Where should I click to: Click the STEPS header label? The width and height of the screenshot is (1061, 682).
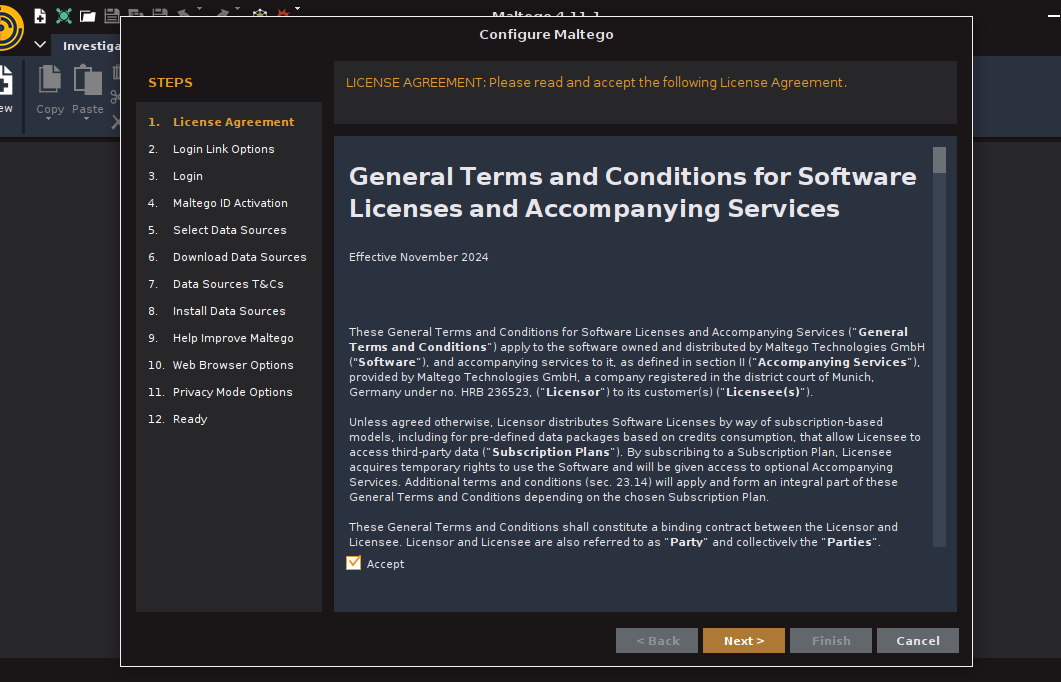pos(171,83)
